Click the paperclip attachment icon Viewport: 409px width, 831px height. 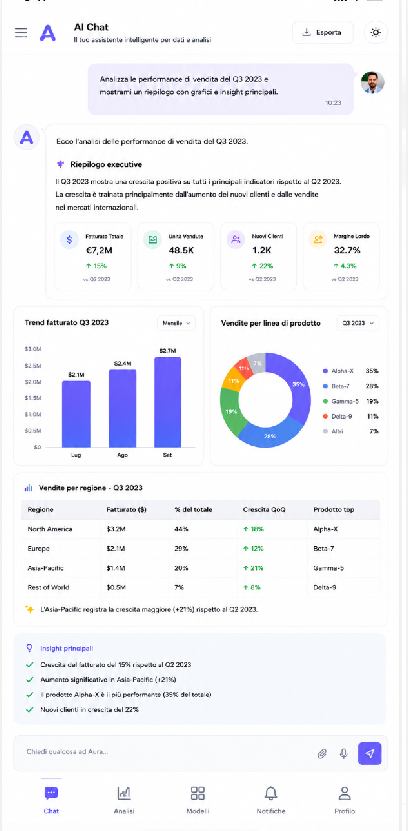click(x=322, y=753)
